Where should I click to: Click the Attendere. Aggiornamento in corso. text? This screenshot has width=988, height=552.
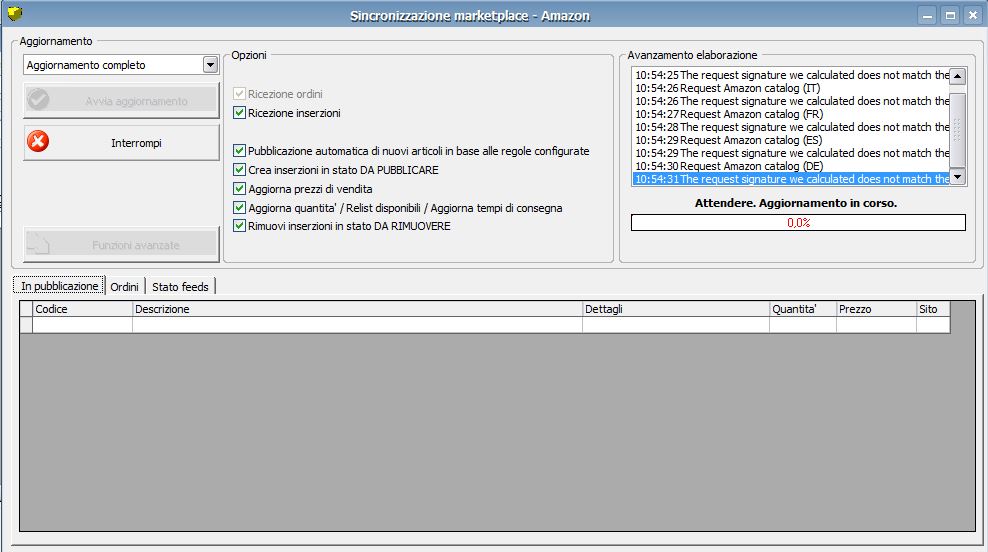pyautogui.click(x=796, y=203)
